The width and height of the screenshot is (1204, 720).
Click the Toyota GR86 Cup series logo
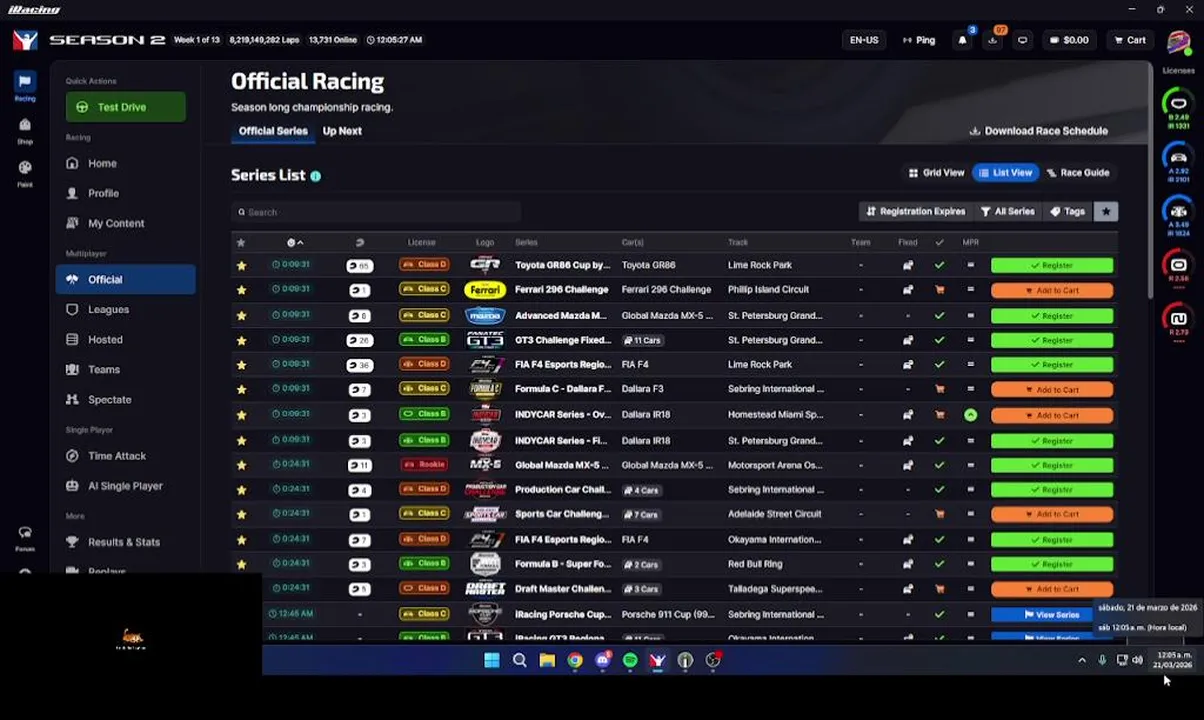pos(485,265)
